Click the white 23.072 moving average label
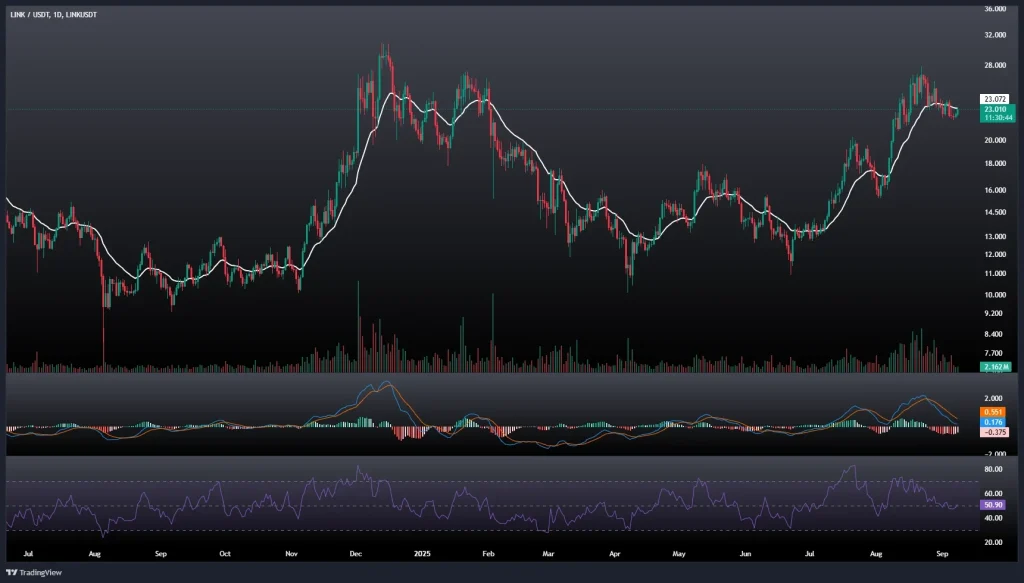Screen dimensions: 1024x583 click(x=994, y=99)
